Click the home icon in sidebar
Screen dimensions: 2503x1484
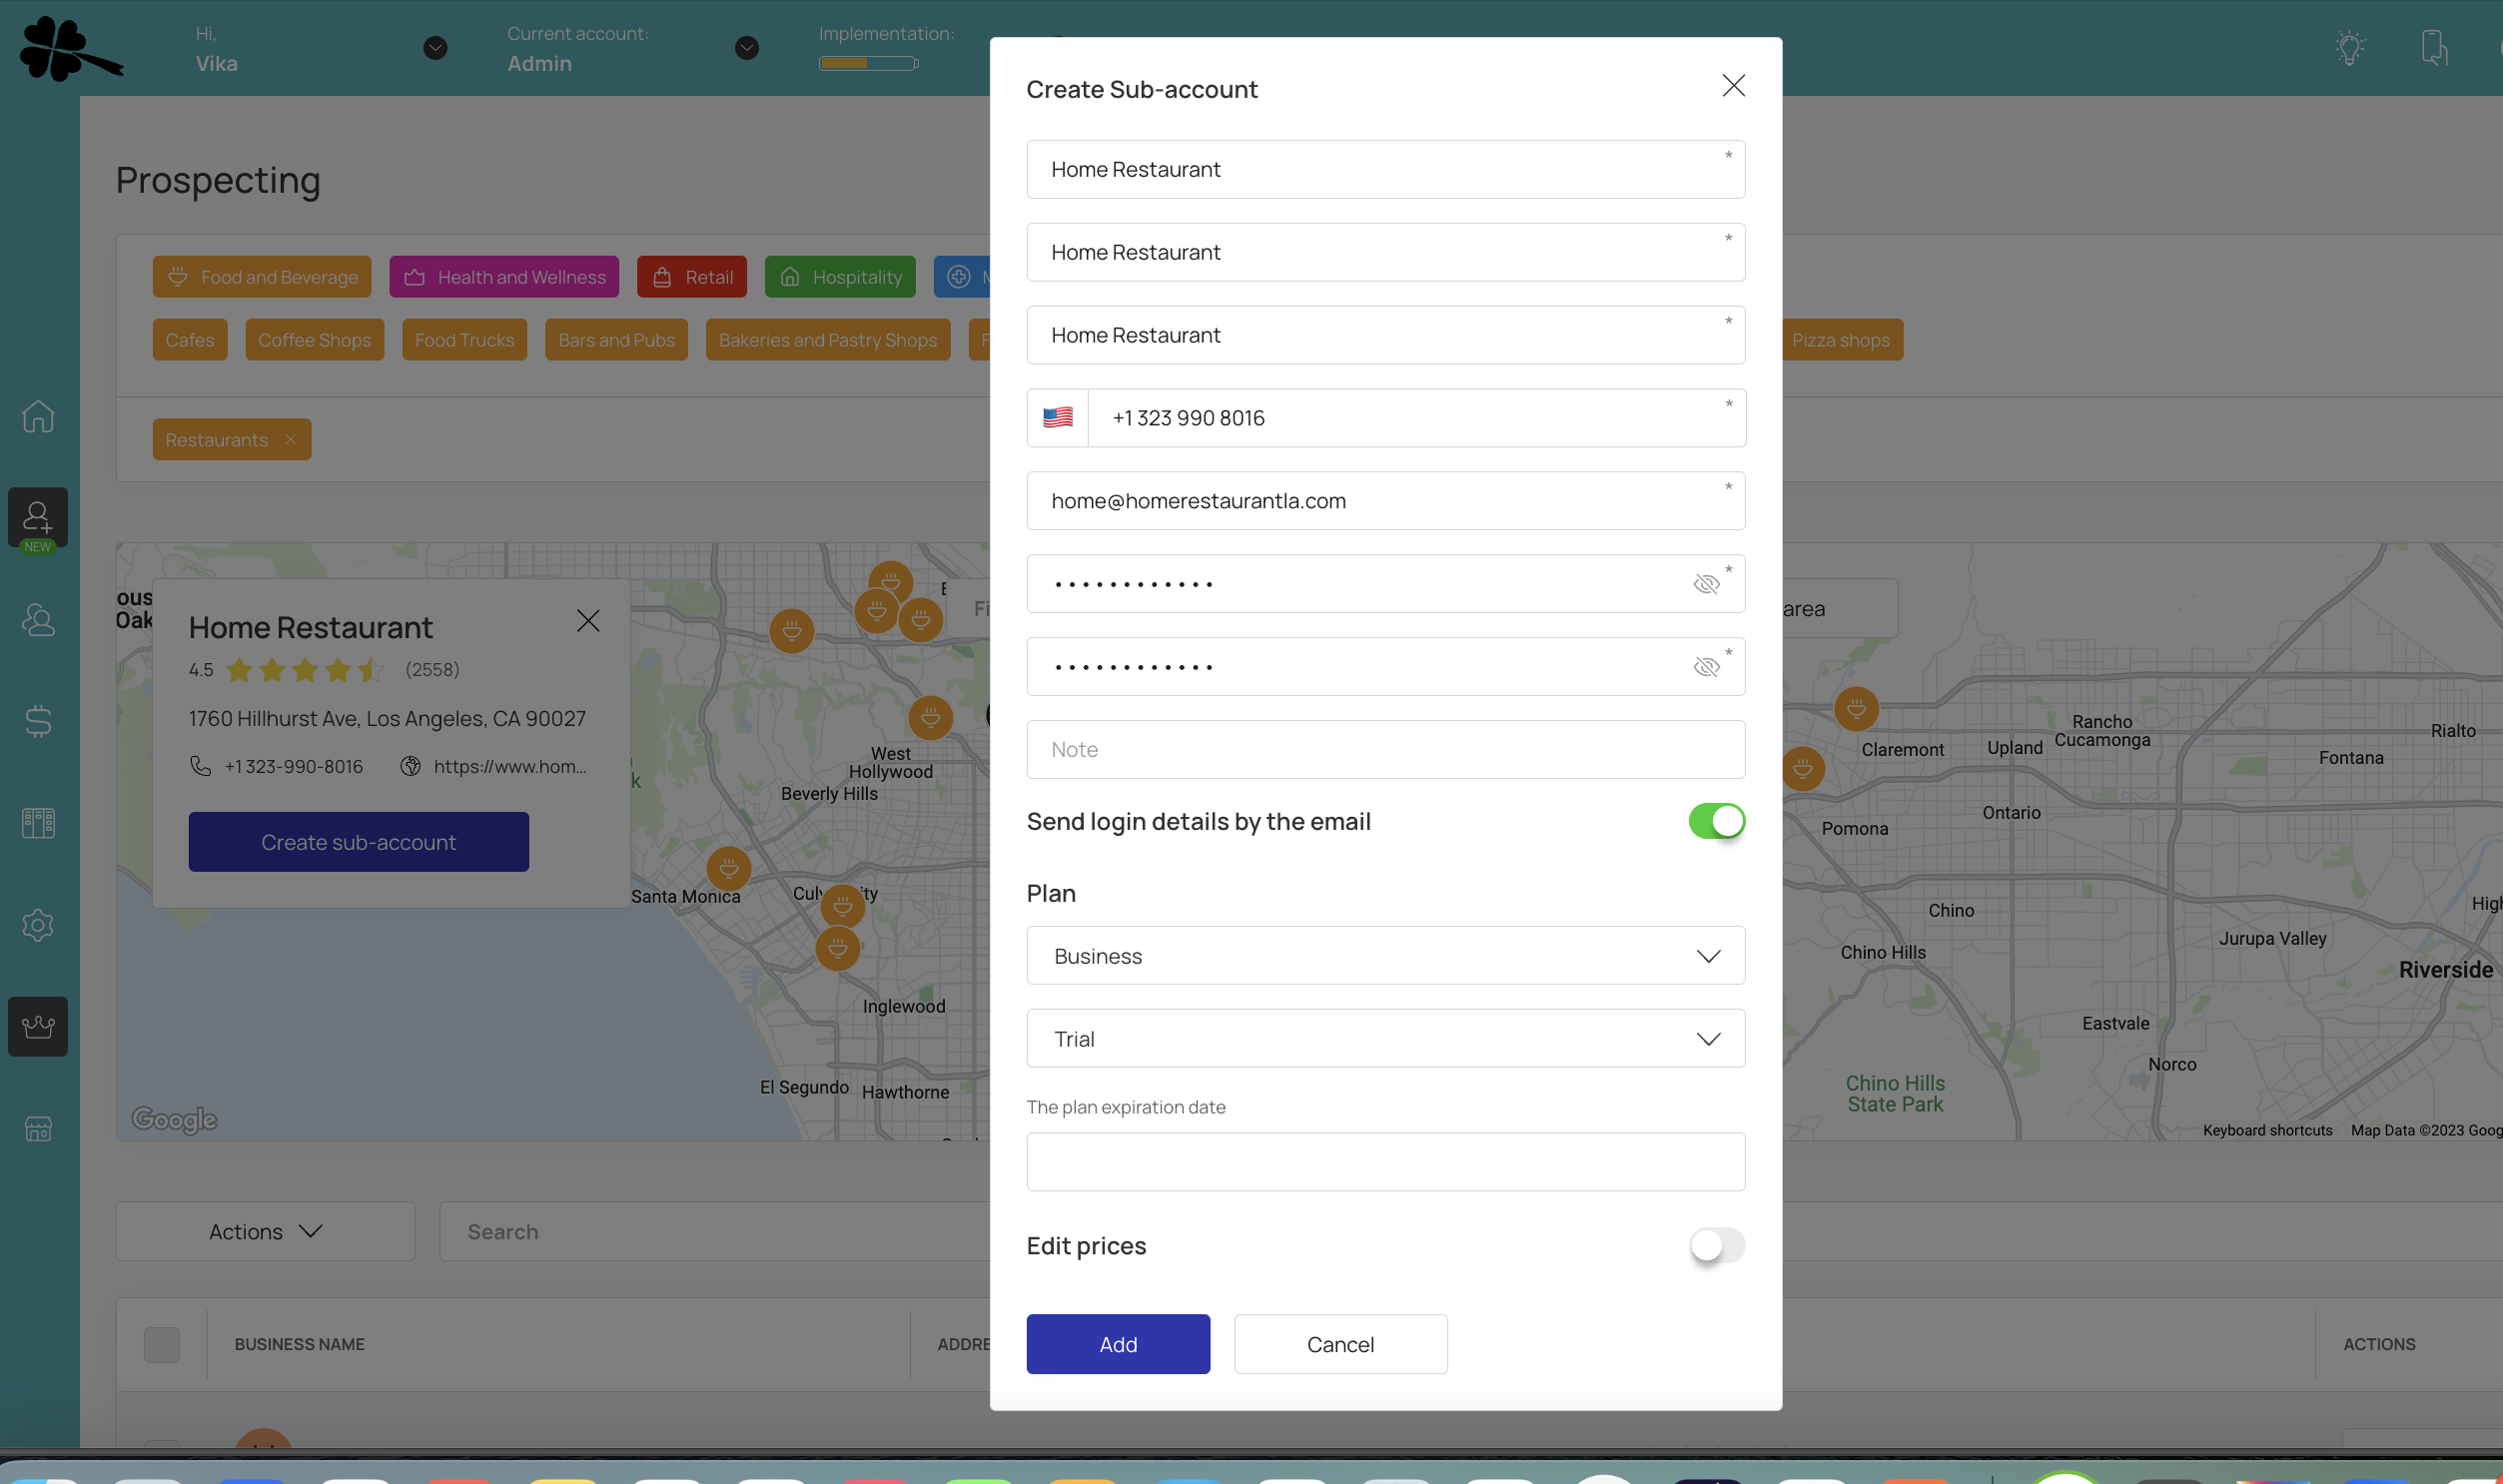tap(38, 415)
